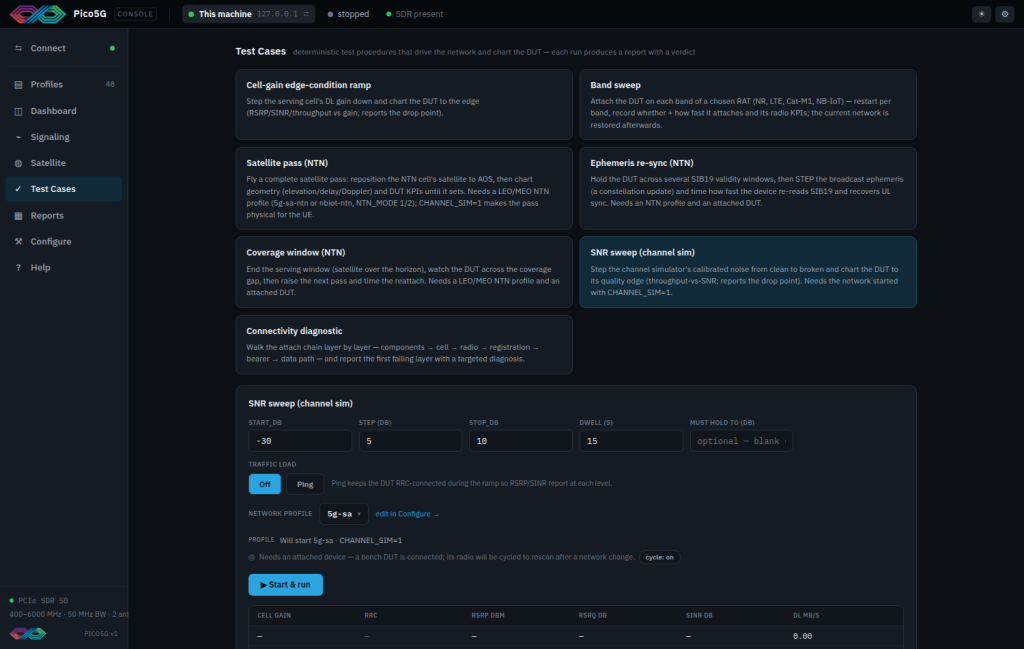Open the 5g-sa network profile dropdown
The width and height of the screenshot is (1024, 649).
coord(344,514)
